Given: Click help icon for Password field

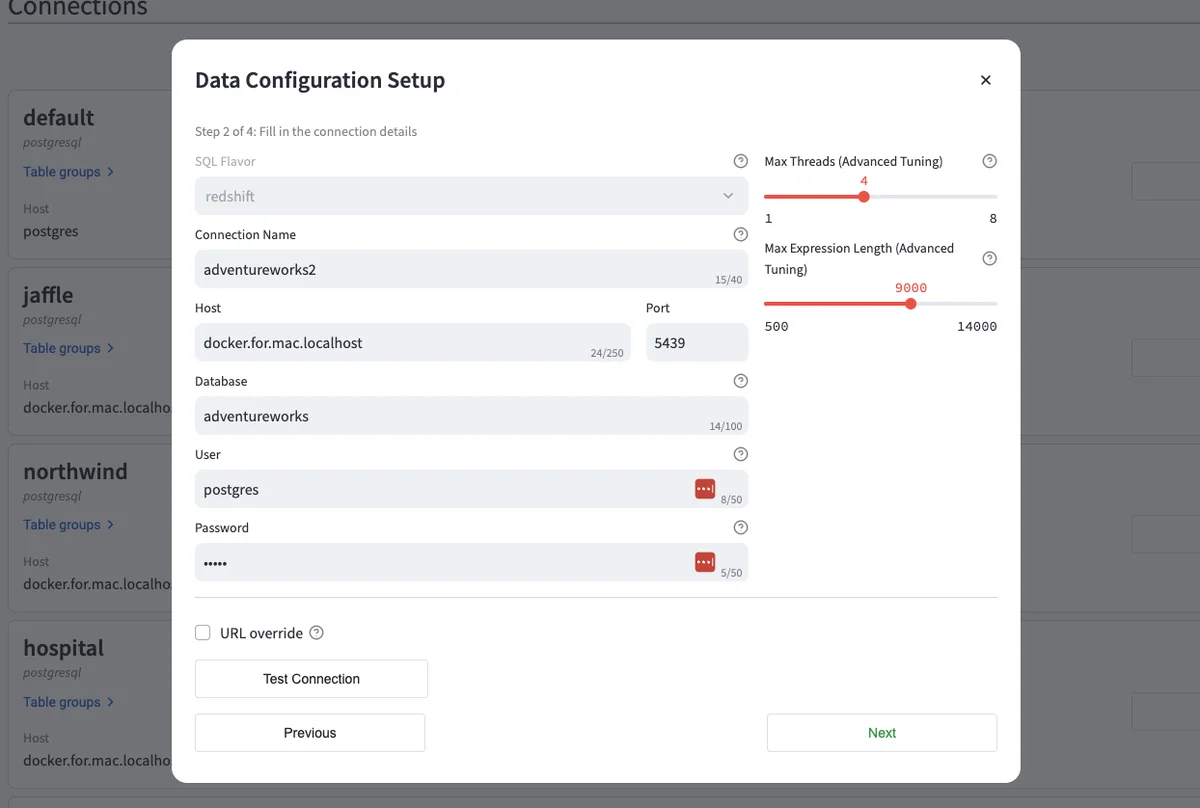Looking at the screenshot, I should [x=740, y=527].
